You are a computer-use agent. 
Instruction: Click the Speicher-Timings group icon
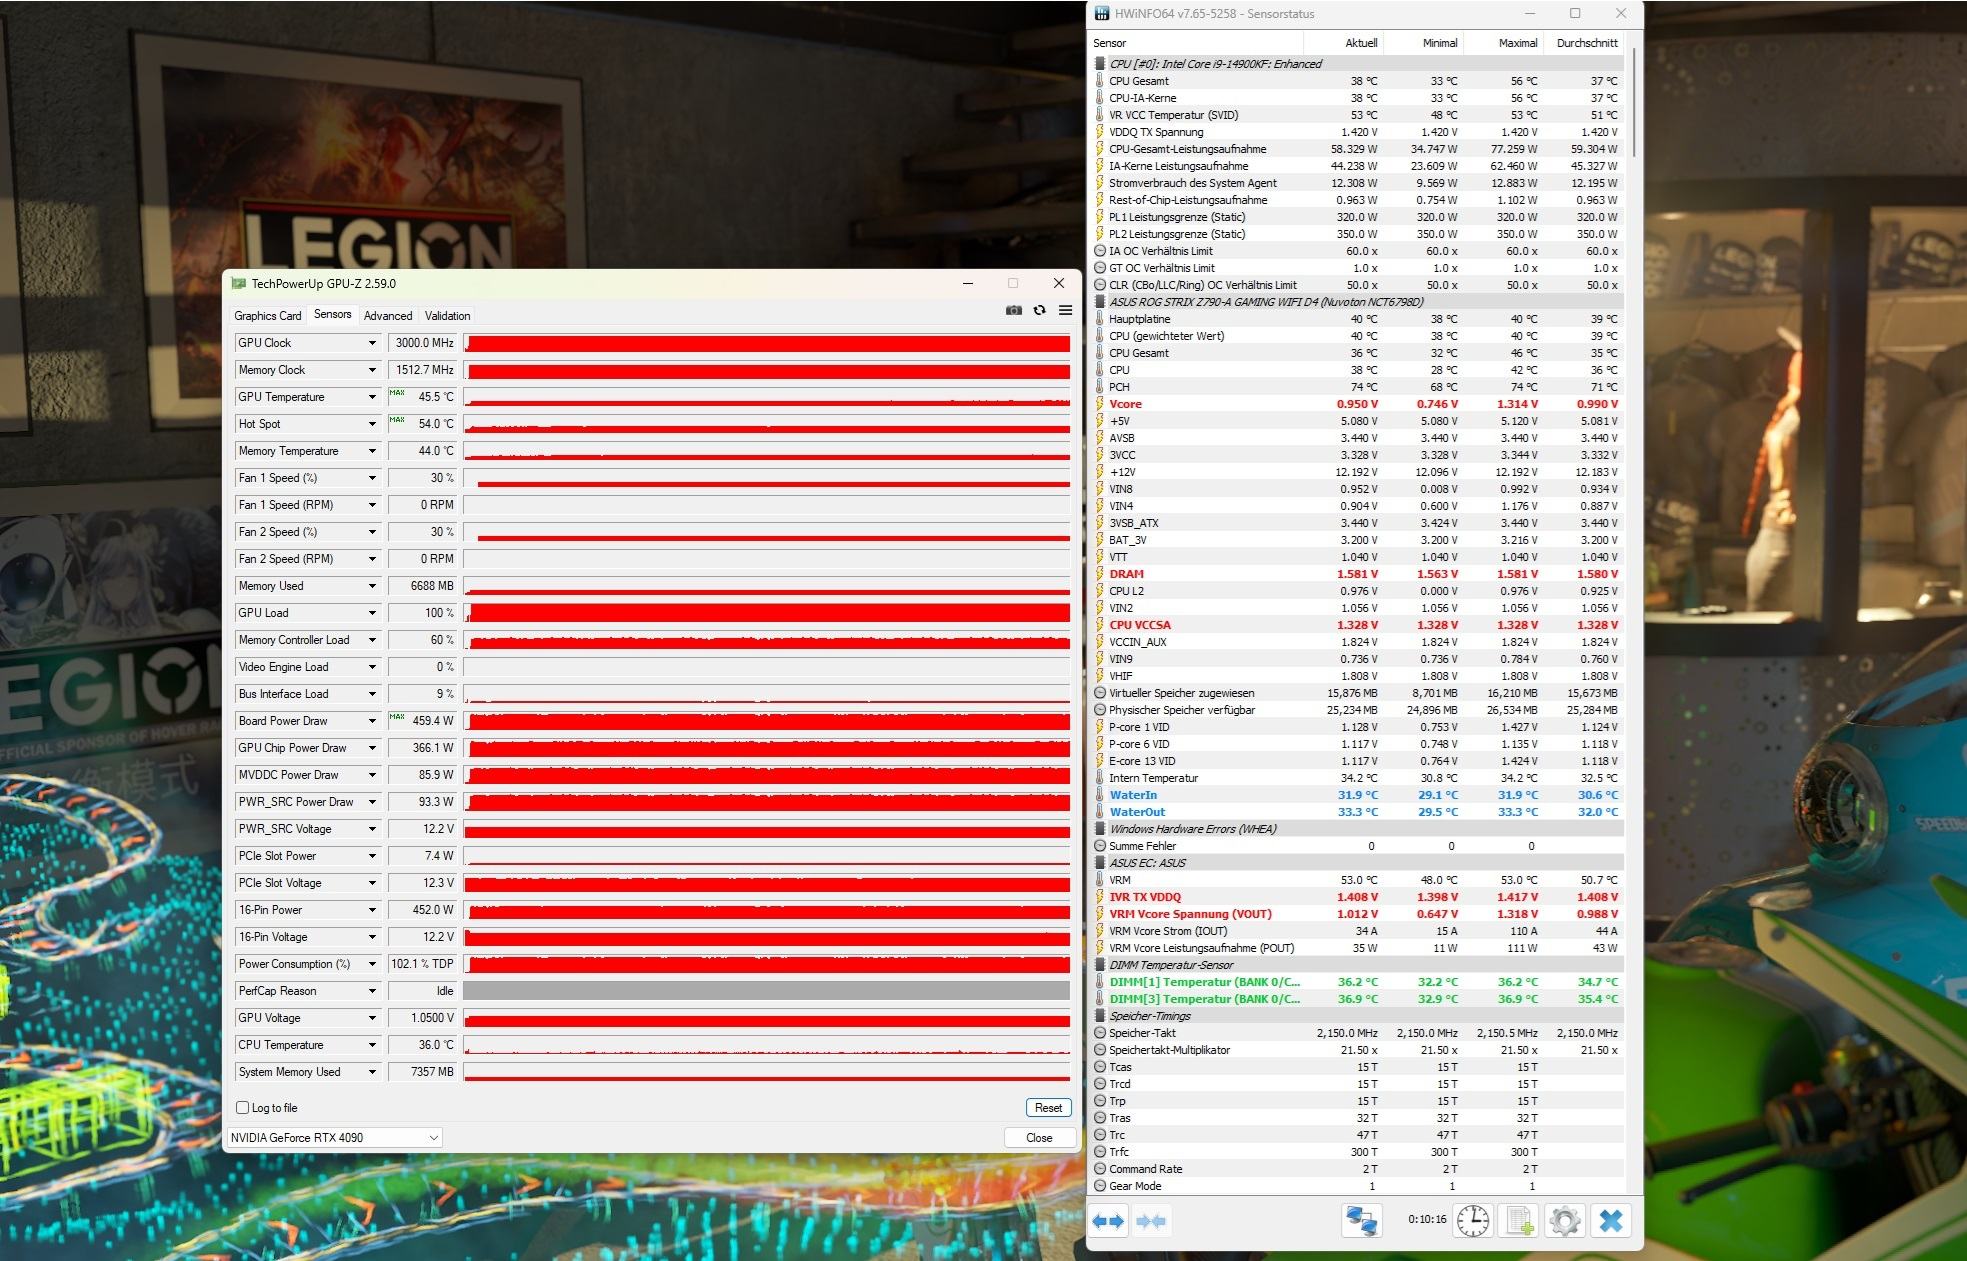click(x=1100, y=1016)
